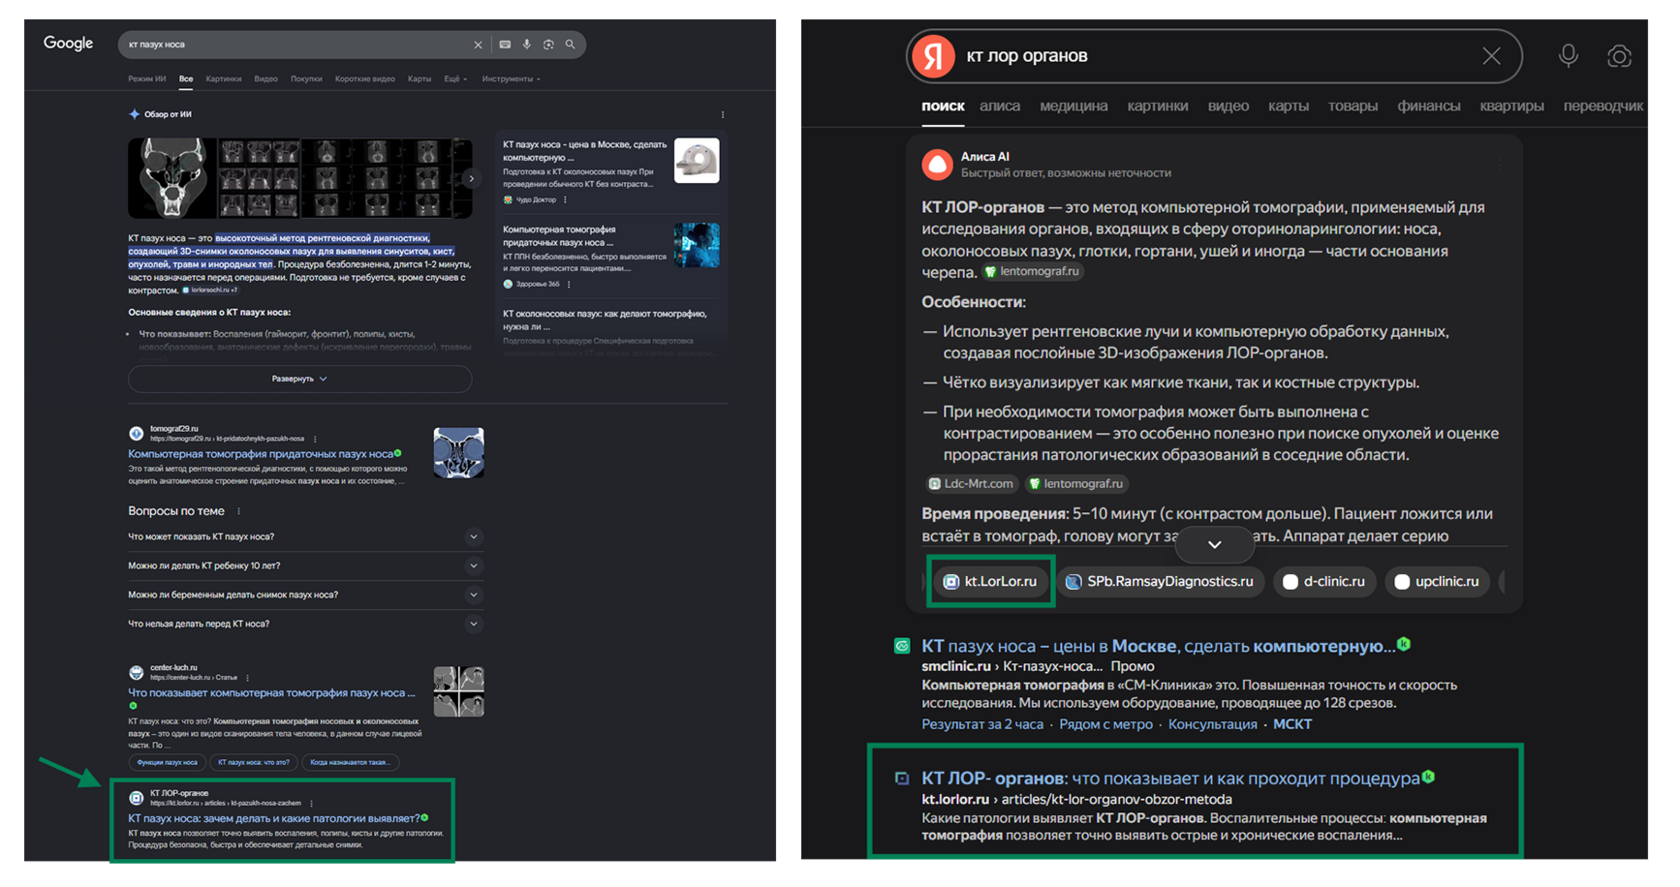The height and width of the screenshot is (887, 1680).
Task: Open the three-dot menu of the kt.lorlor.ru Google result
Action: pos(311,803)
